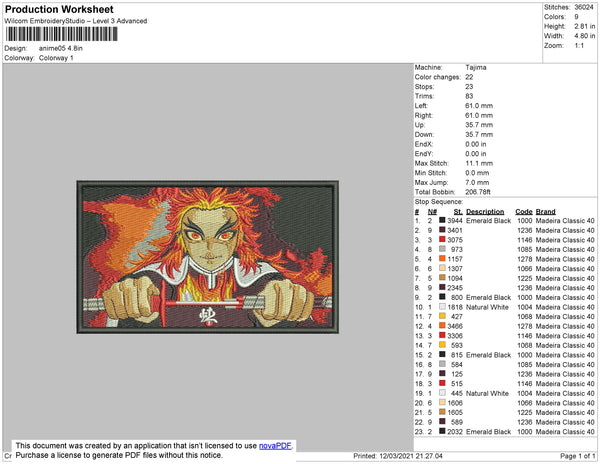Click the Left extent value "61.0 mm"
The height and width of the screenshot is (464, 600).
click(479, 106)
